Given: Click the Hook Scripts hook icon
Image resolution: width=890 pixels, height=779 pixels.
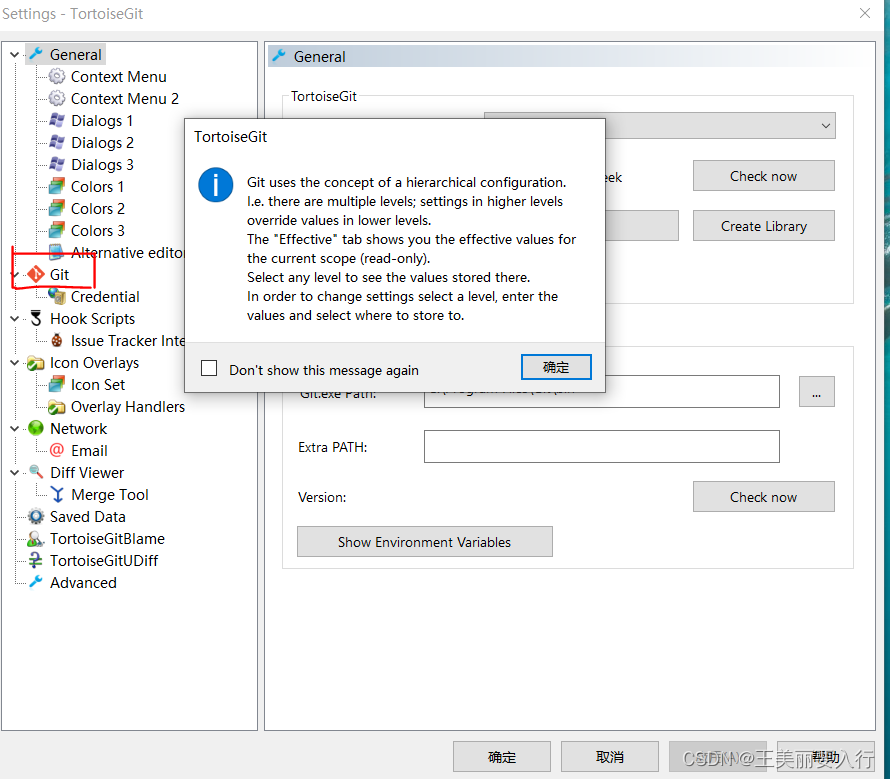Looking at the screenshot, I should click(x=36, y=319).
